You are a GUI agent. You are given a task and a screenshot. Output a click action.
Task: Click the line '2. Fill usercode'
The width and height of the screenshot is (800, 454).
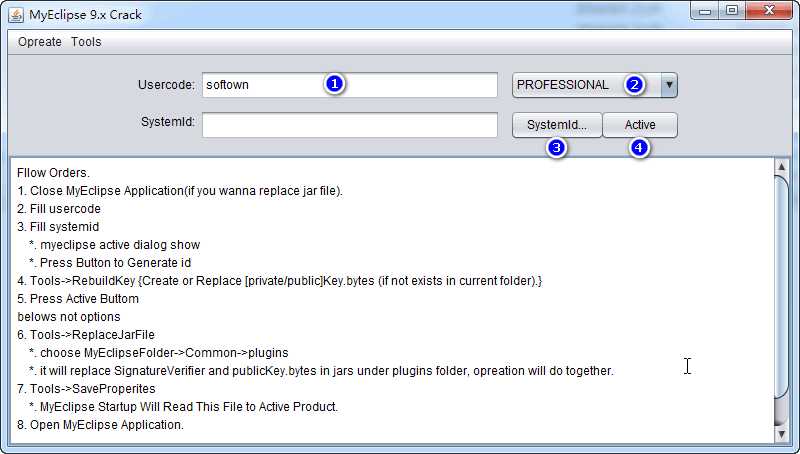coord(59,209)
